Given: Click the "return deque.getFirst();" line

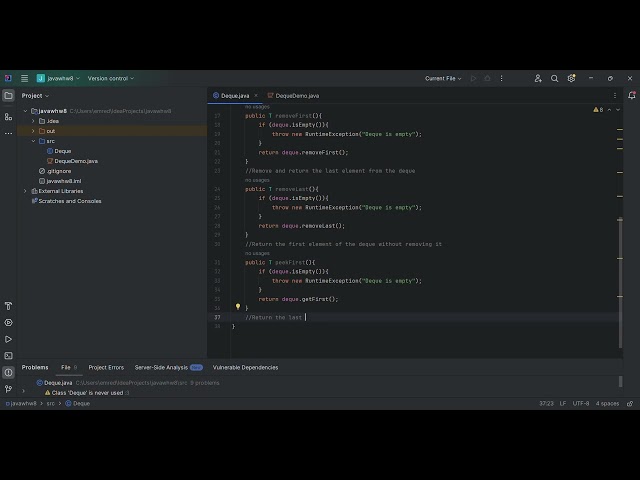Looking at the screenshot, I should (x=298, y=299).
